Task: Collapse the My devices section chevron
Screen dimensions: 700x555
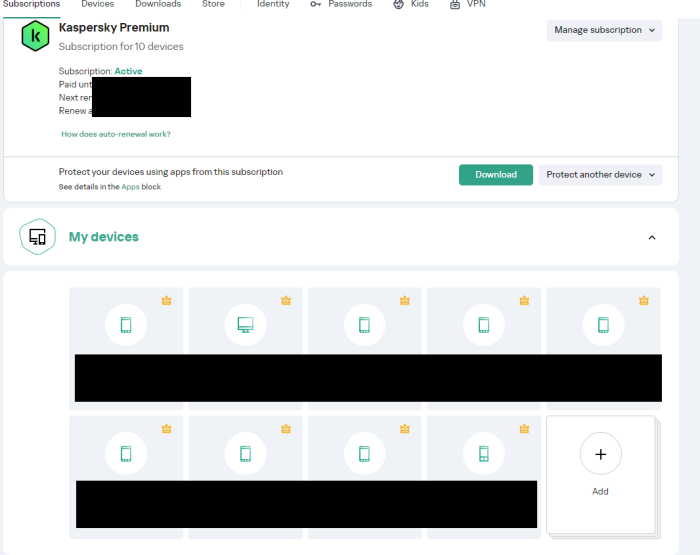Action: tap(652, 238)
